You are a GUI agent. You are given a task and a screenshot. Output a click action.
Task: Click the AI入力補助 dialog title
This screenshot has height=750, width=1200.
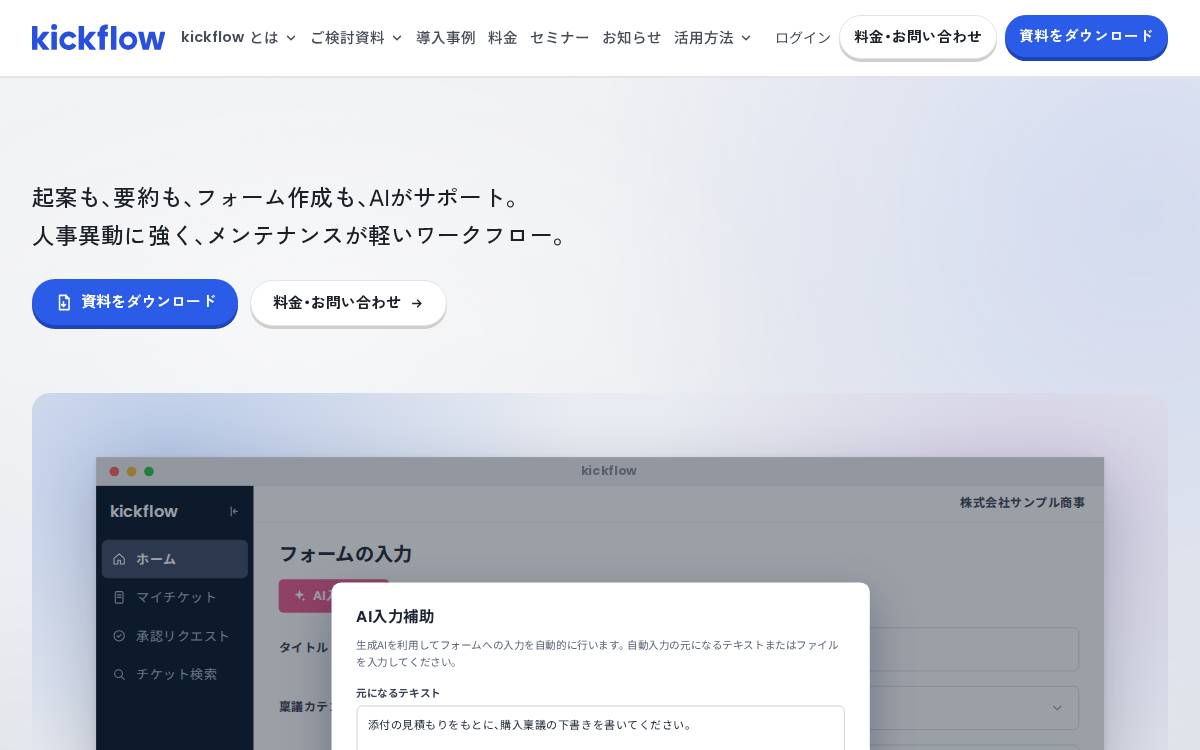pyautogui.click(x=395, y=617)
